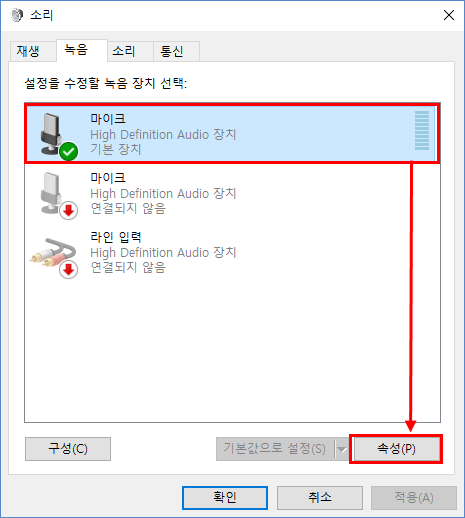Click the disconnected 마이크 device icon

tap(55, 194)
